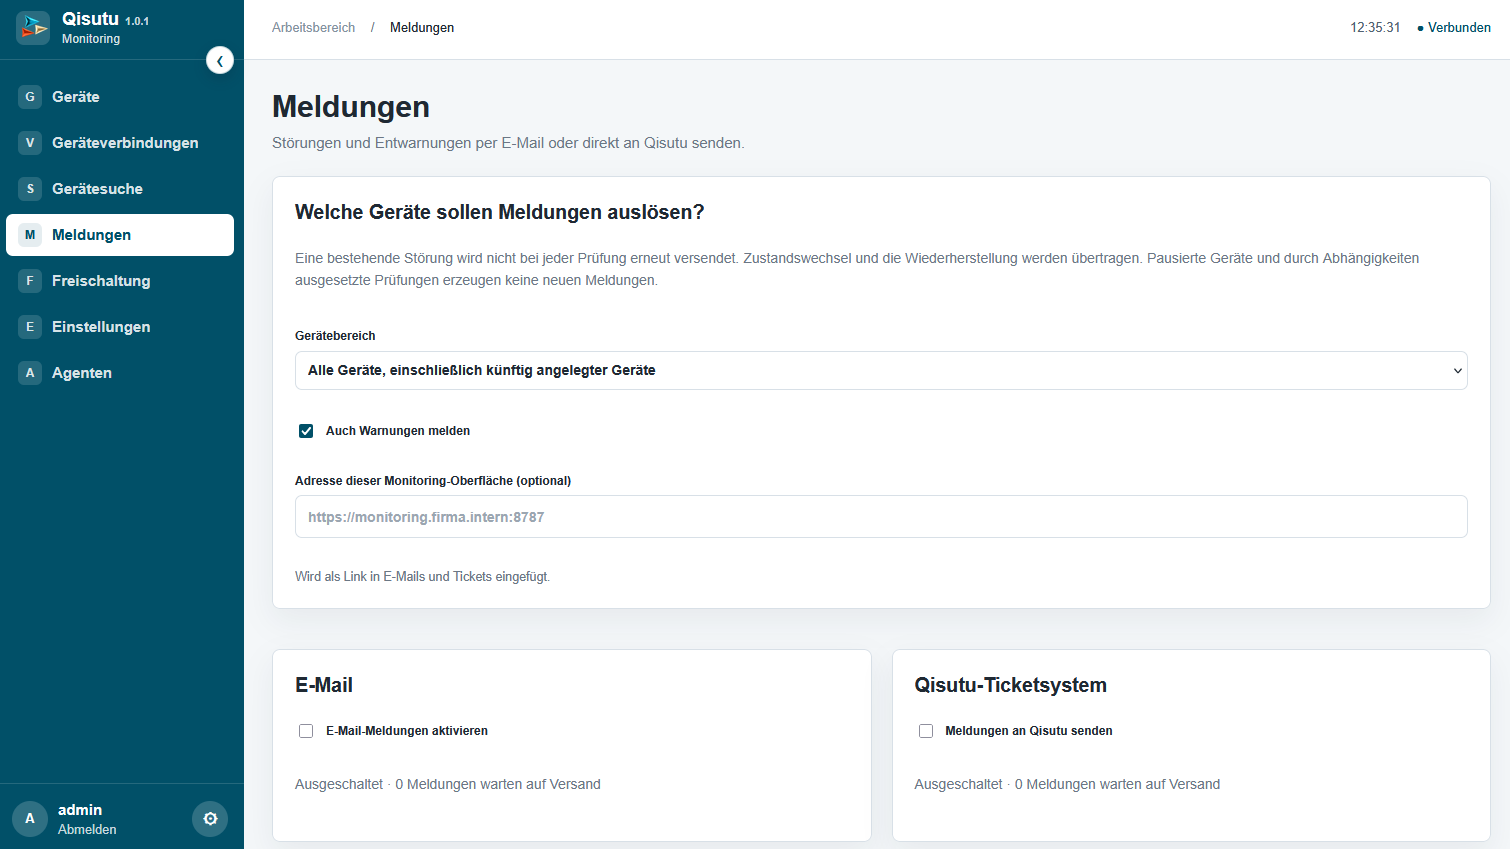Click the 12:35:31 clock display
Screen dimensions: 1510x849
tap(1375, 28)
